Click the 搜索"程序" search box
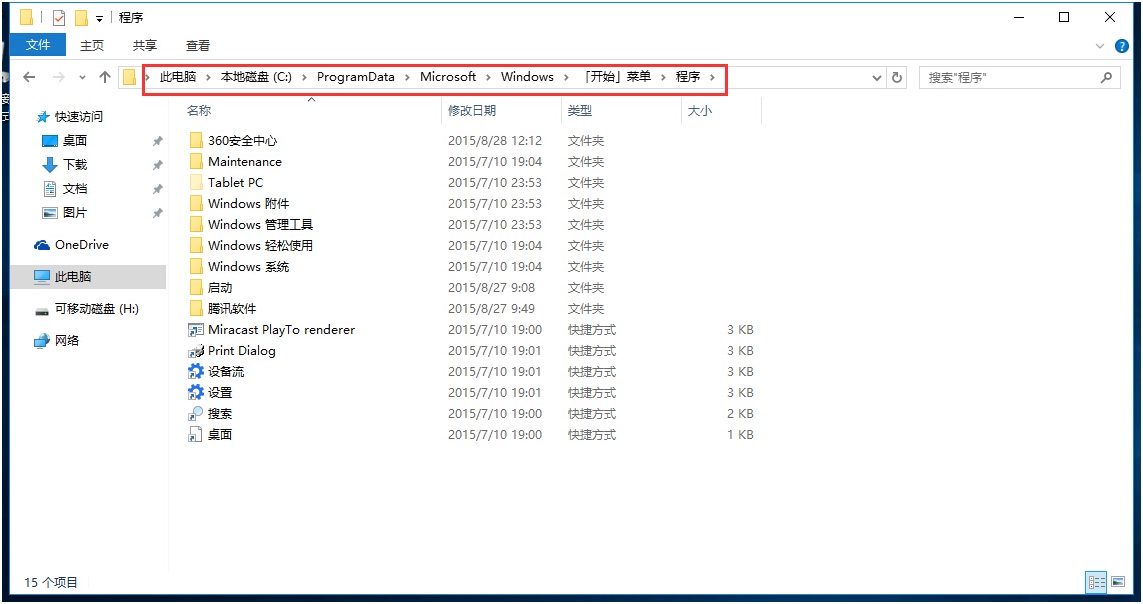Screen dimensions: 1143x604 tap(1010, 77)
